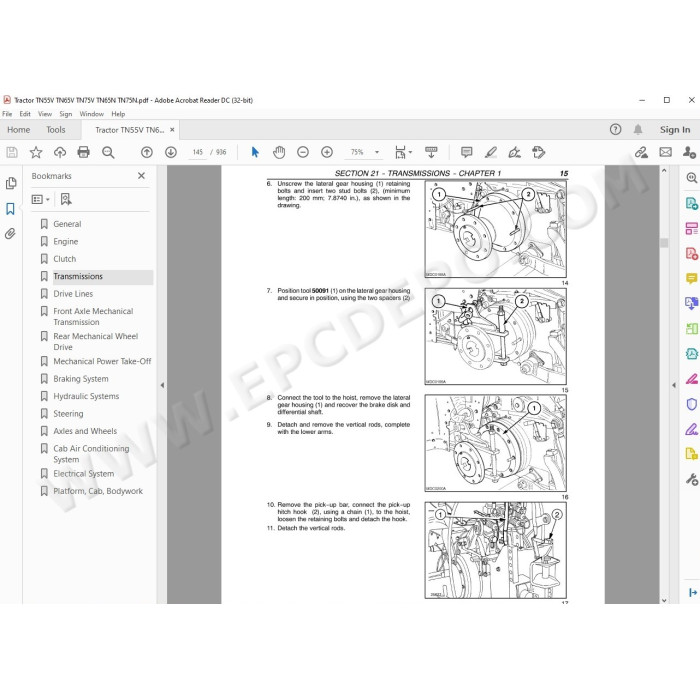Open the Electrical System bookmark
Viewport: 700px width, 700px height.
83,474
